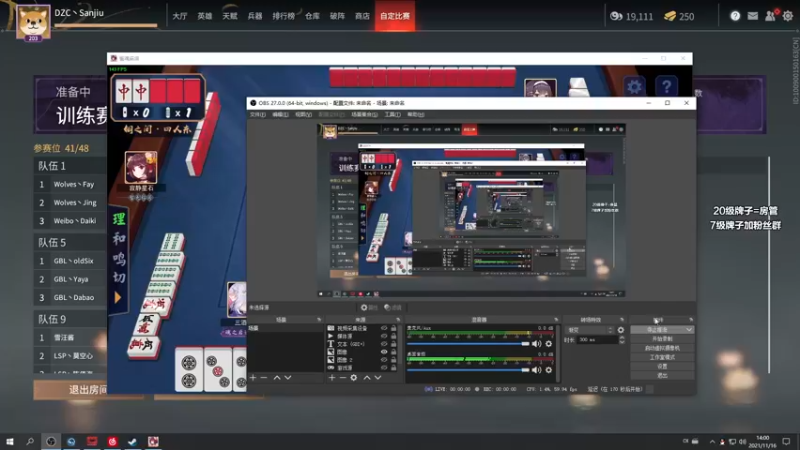Open the help question-mark icon in game top bar

point(735,16)
